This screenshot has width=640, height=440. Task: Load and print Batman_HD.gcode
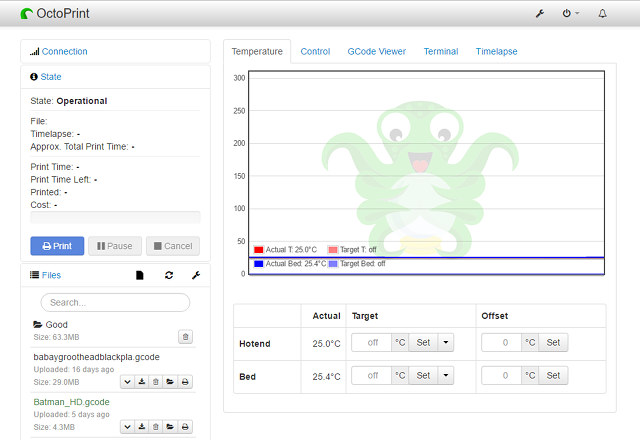click(185, 427)
